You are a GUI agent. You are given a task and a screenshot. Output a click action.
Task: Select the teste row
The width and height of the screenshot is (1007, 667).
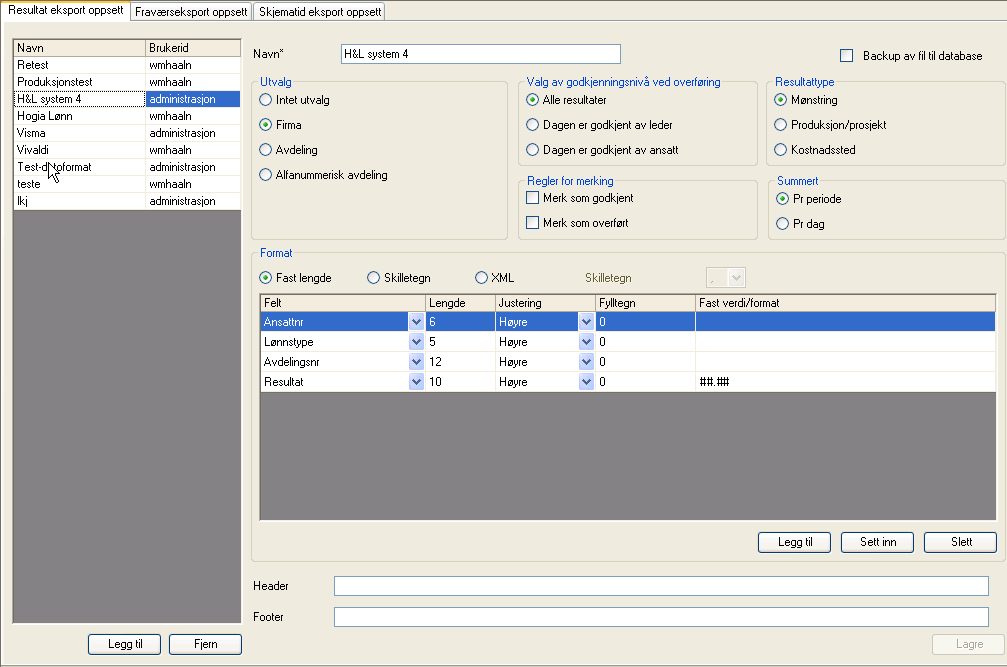pyautogui.click(x=127, y=184)
